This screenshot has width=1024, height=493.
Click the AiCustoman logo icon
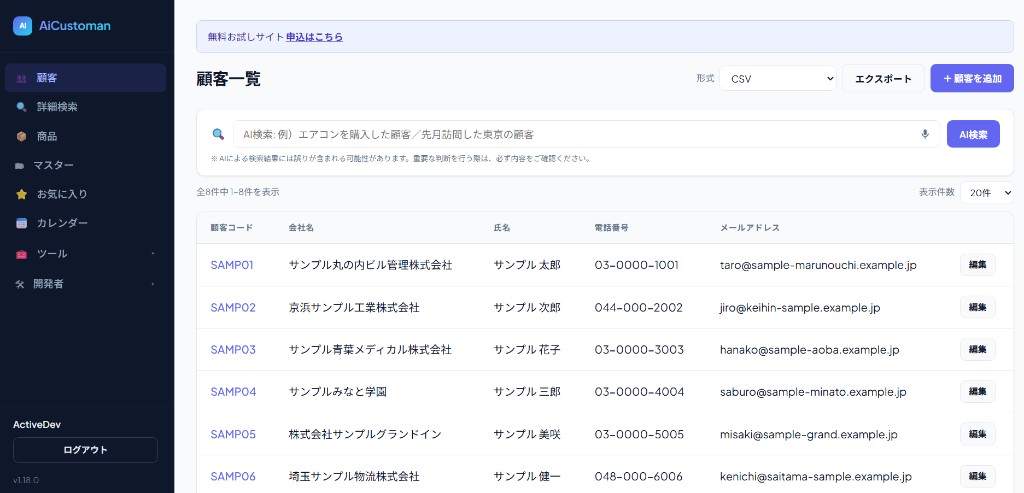(x=22, y=26)
